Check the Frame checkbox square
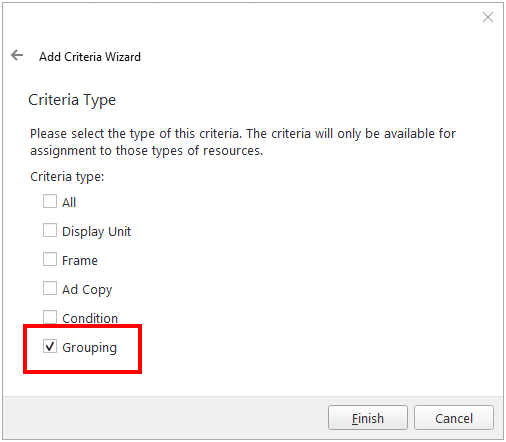The width and height of the screenshot is (506, 442). click(x=50, y=259)
